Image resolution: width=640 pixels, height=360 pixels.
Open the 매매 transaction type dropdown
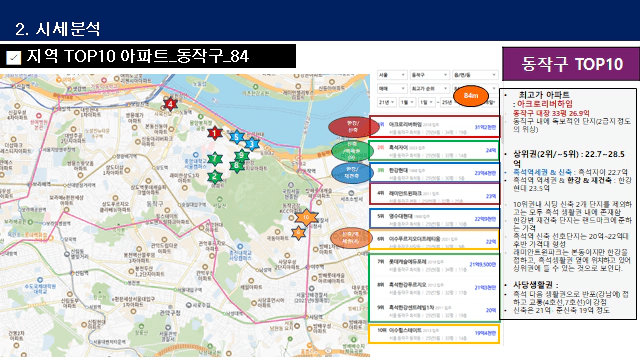[391, 89]
